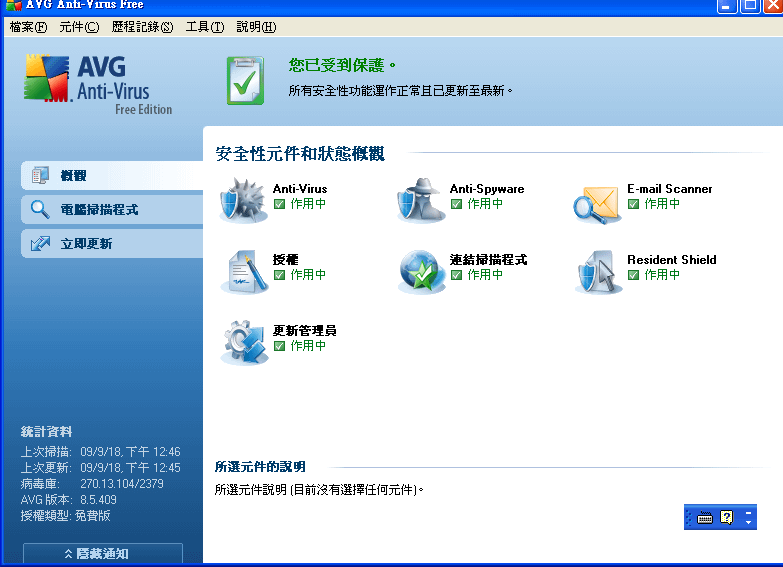Click the 病毒庫 version 270.13.104/2379
783x567 pixels.
coord(122,484)
